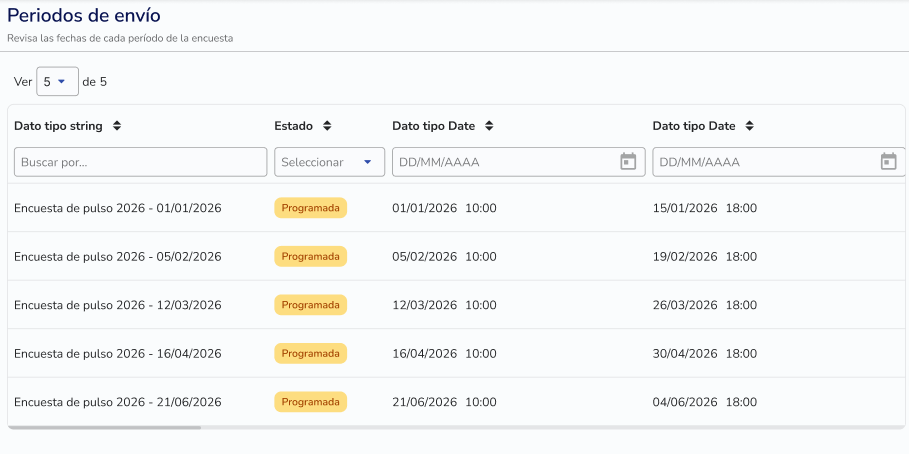Select row Encuesta de pulso 2026 - 05/02/2026
The image size is (909, 454).
tap(117, 257)
